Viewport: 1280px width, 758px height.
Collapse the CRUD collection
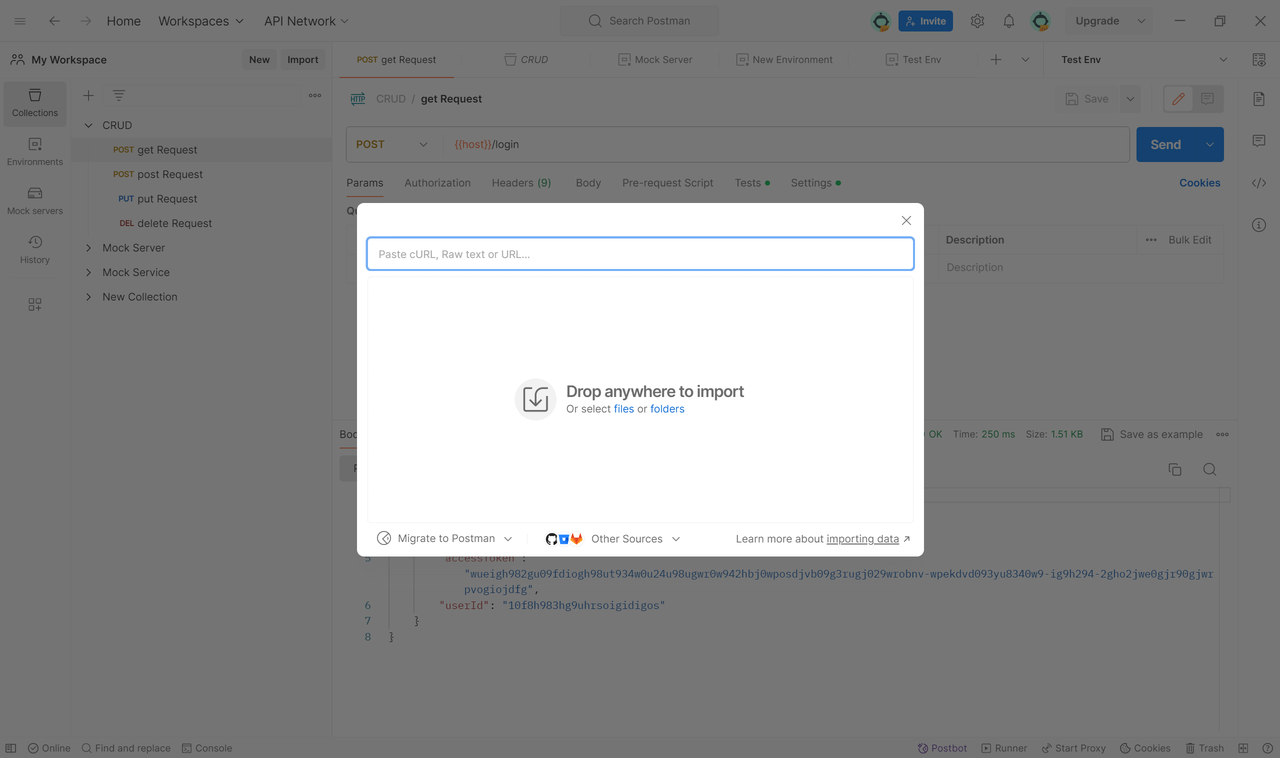[88, 125]
